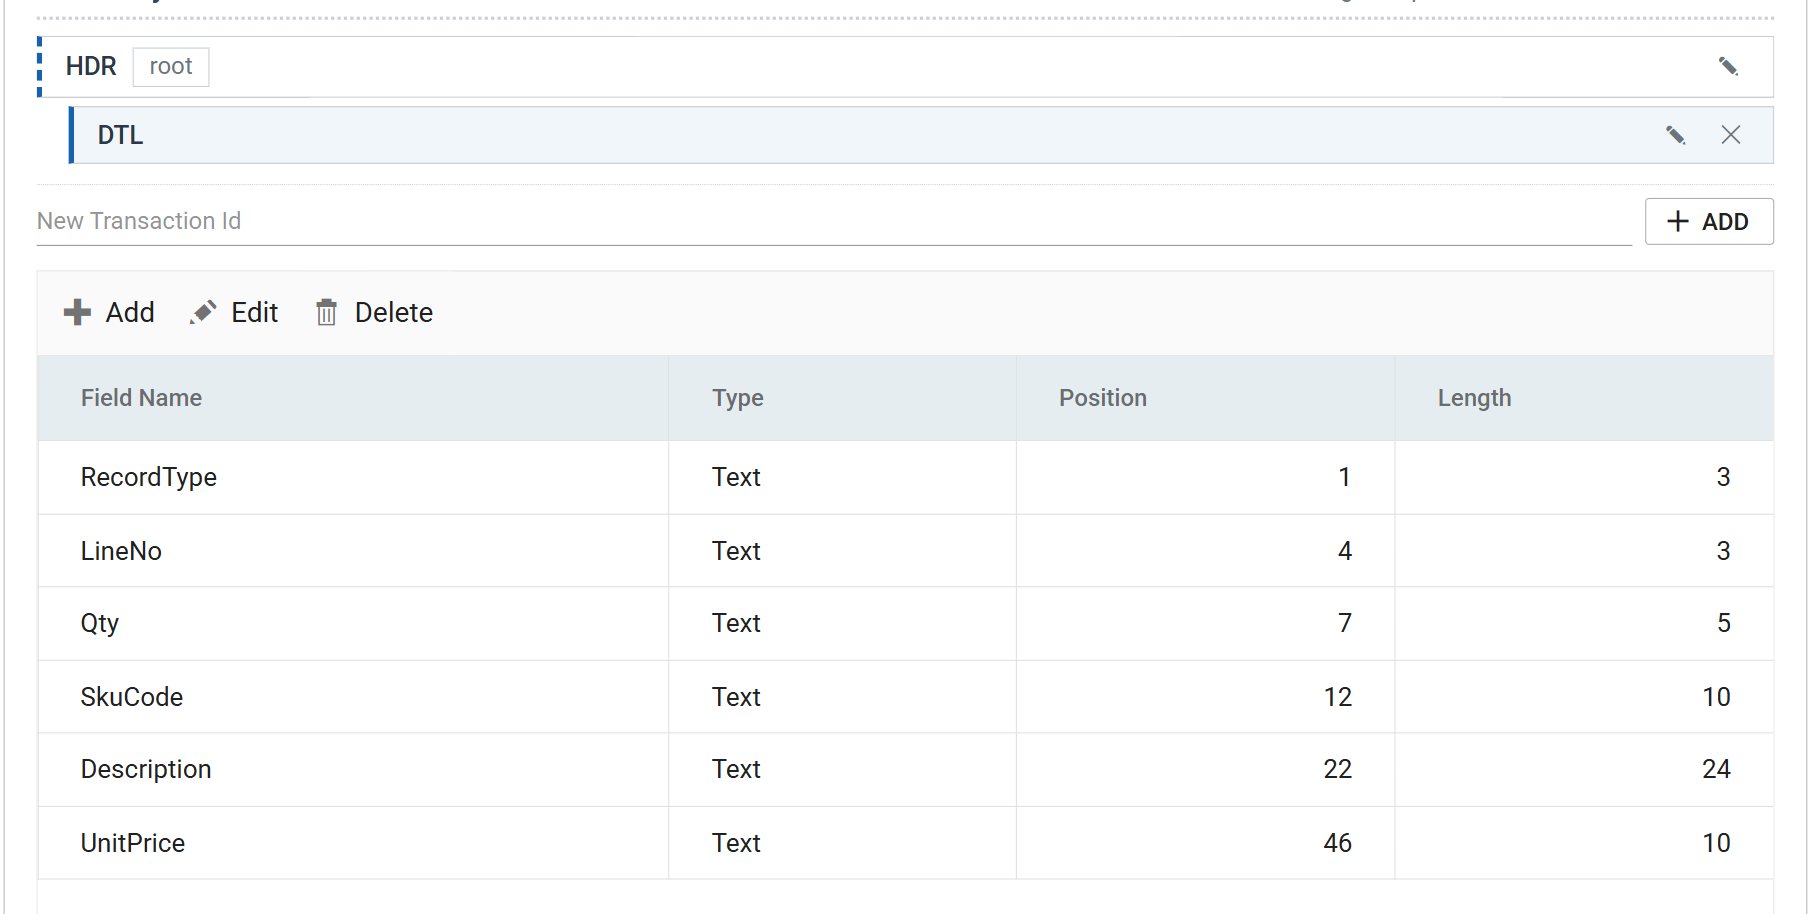This screenshot has height=914, width=1810.
Task: Edit the DTL transaction
Action: pyautogui.click(x=1676, y=135)
